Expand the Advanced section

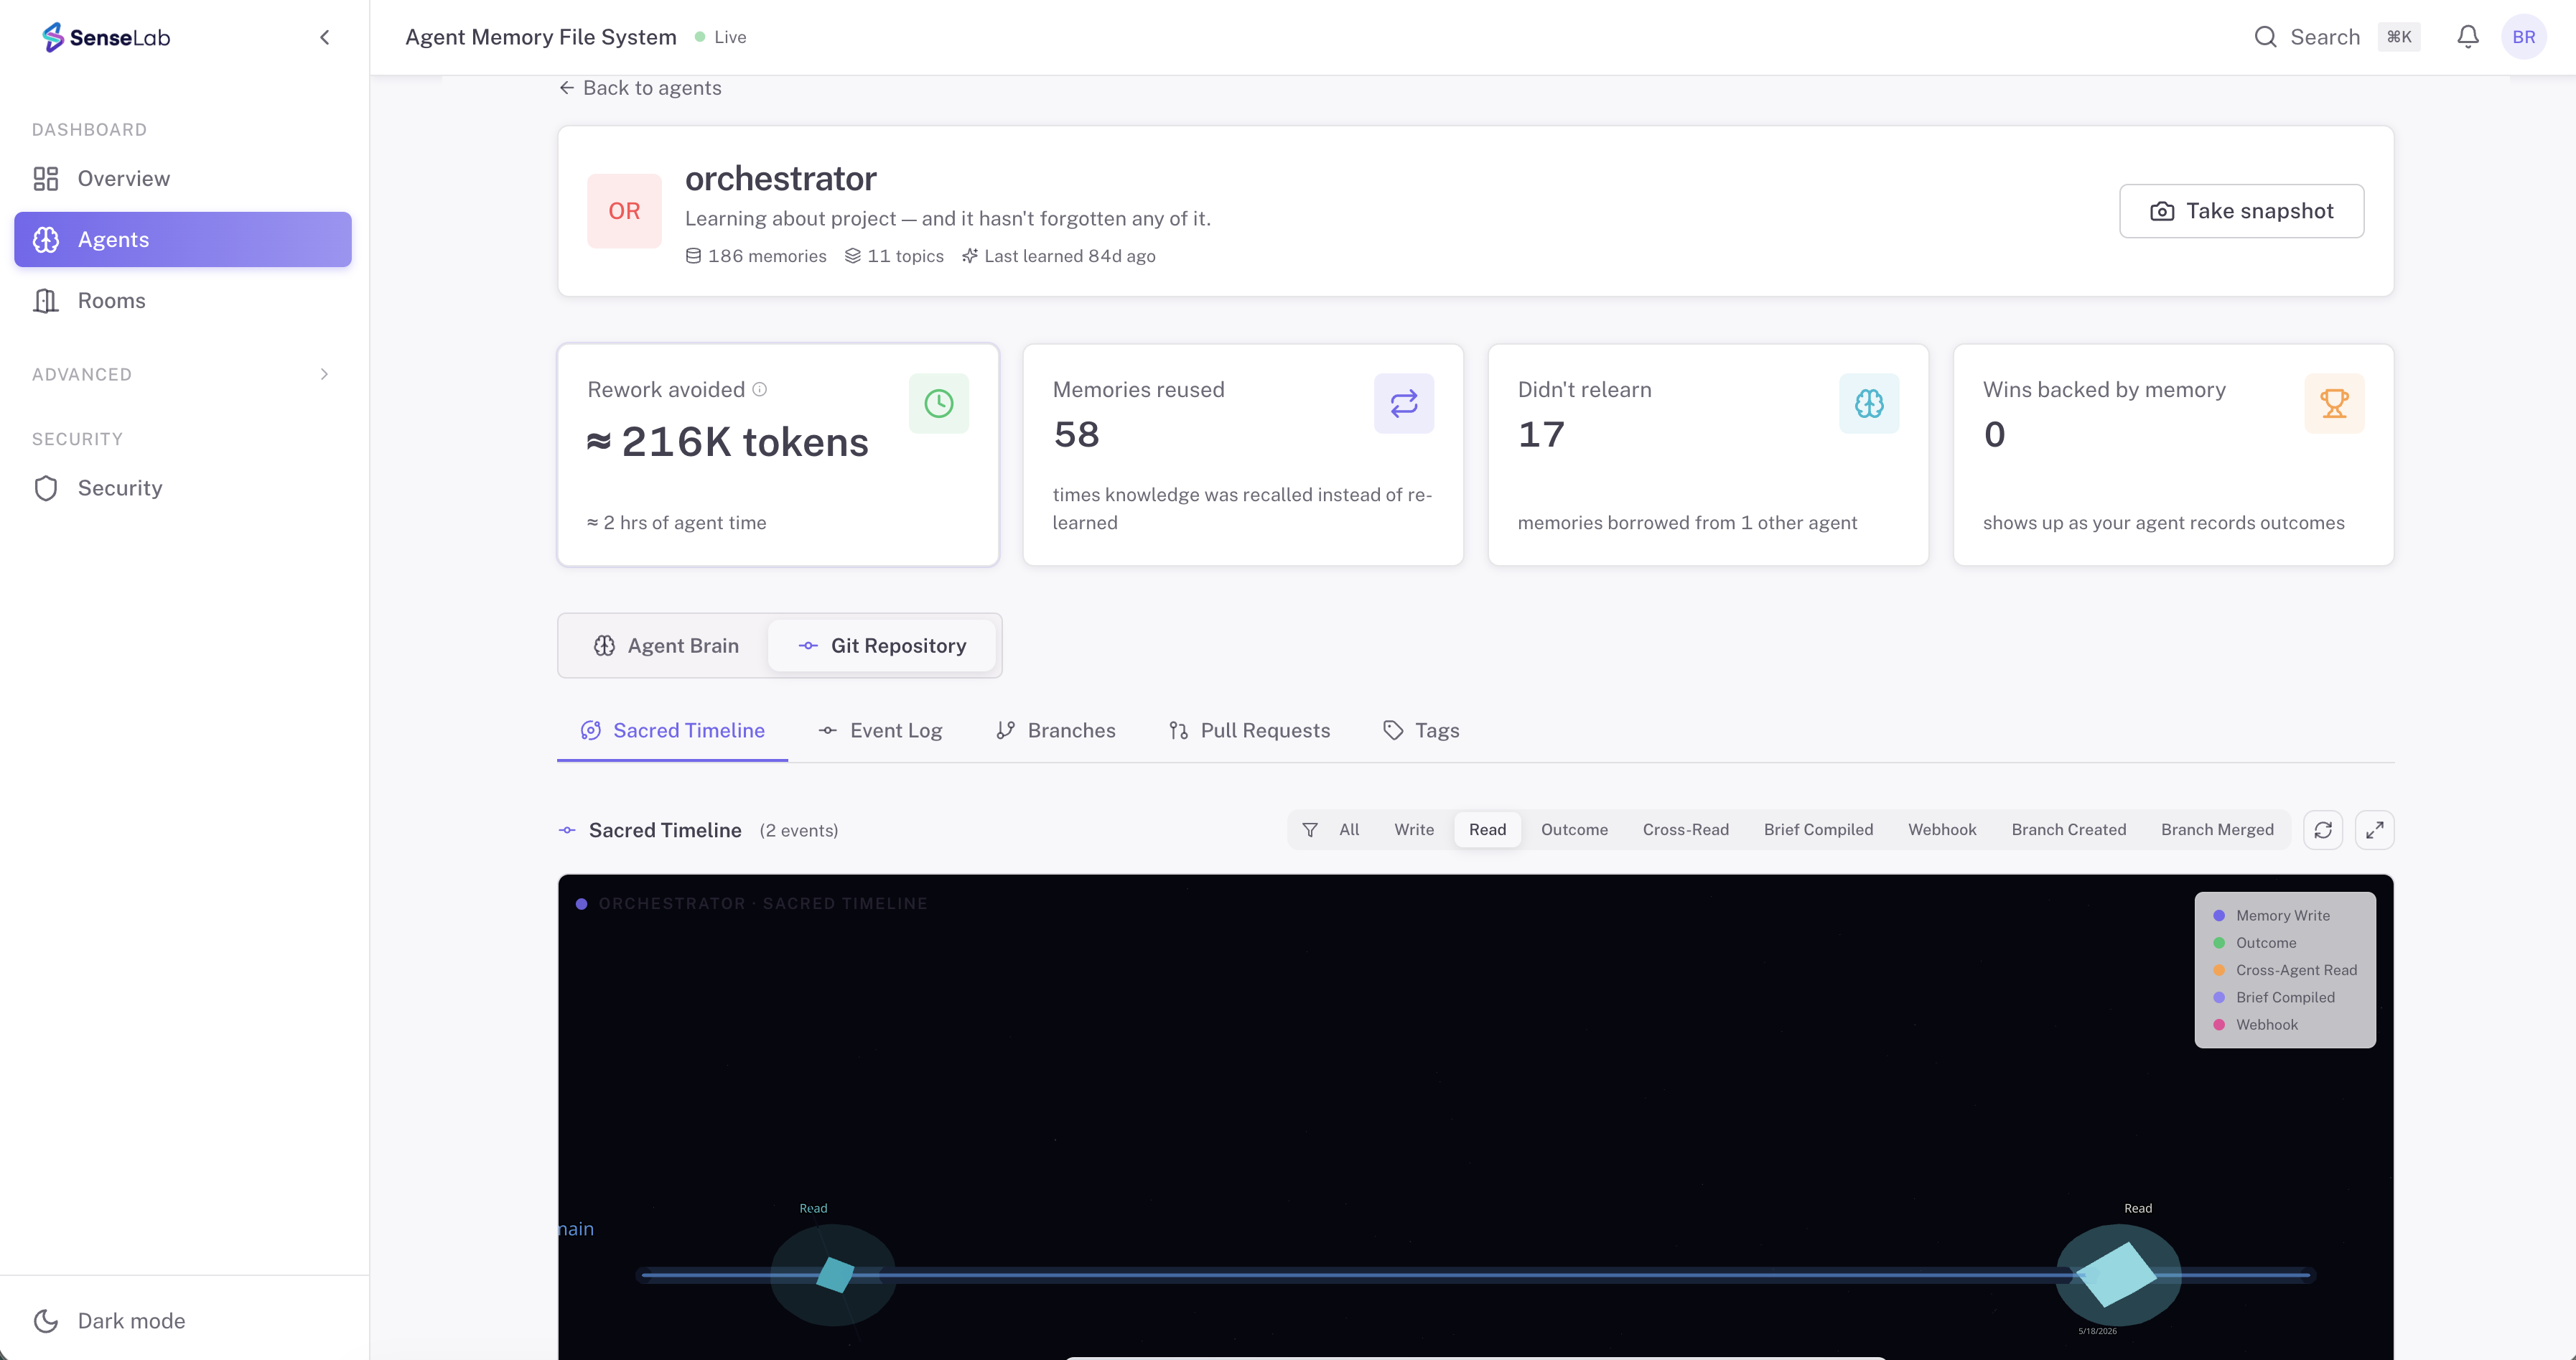pos(183,374)
